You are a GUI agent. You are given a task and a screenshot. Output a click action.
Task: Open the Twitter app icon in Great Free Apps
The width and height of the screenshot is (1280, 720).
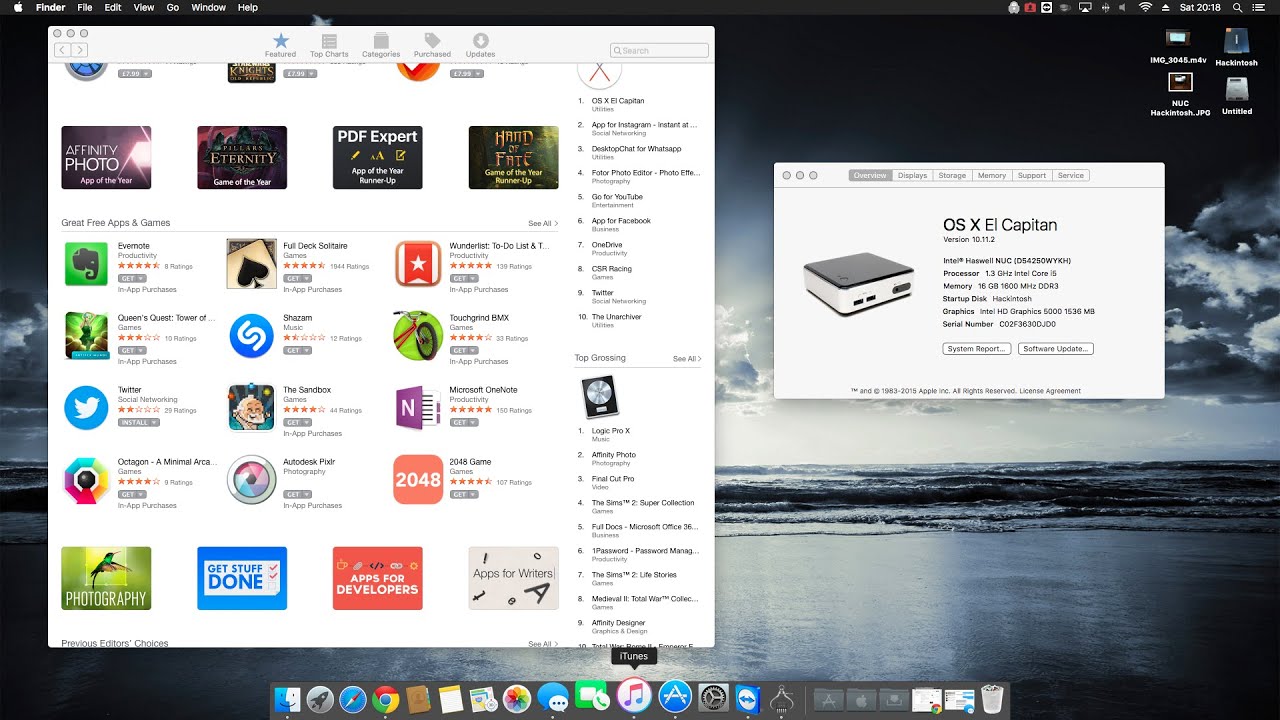tap(86, 408)
